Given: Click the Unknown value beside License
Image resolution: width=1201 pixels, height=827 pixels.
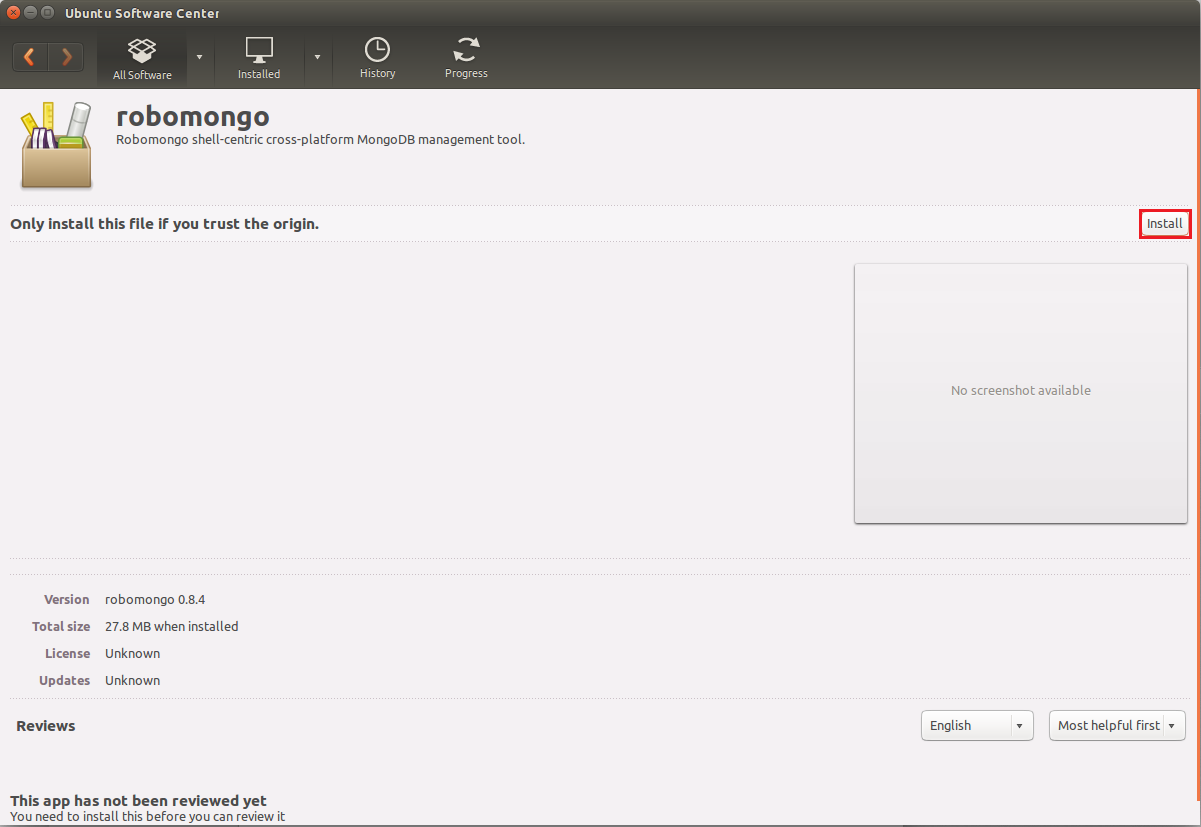Looking at the screenshot, I should [x=133, y=654].
